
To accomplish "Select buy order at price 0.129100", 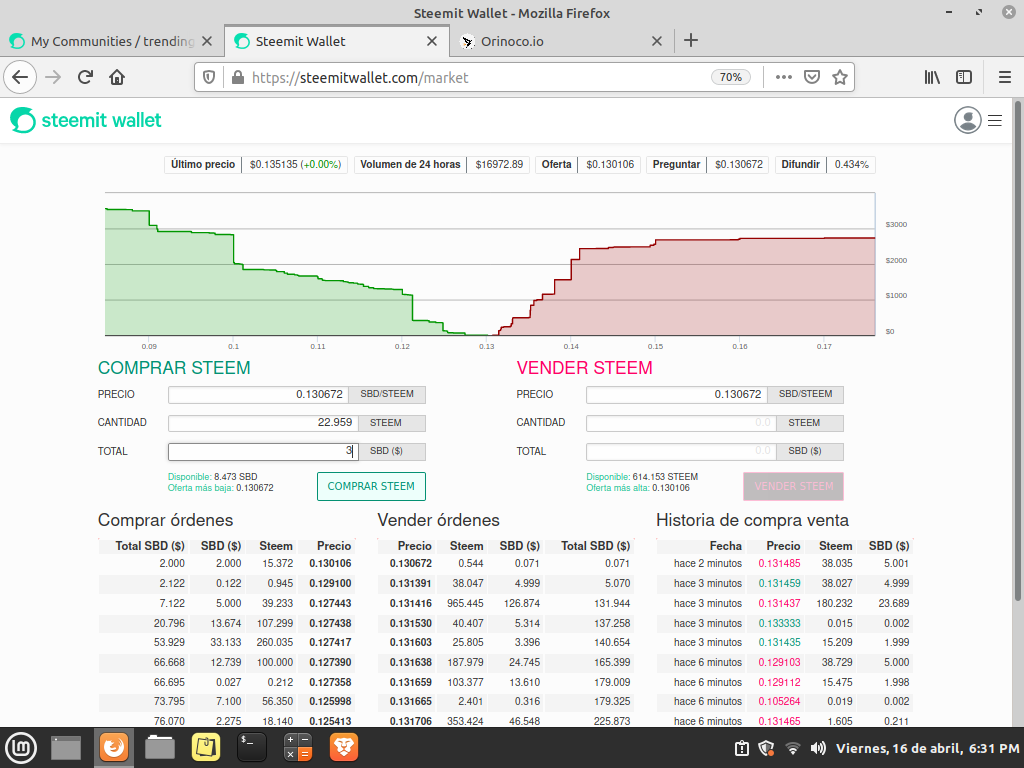I will pyautogui.click(x=226, y=583).
